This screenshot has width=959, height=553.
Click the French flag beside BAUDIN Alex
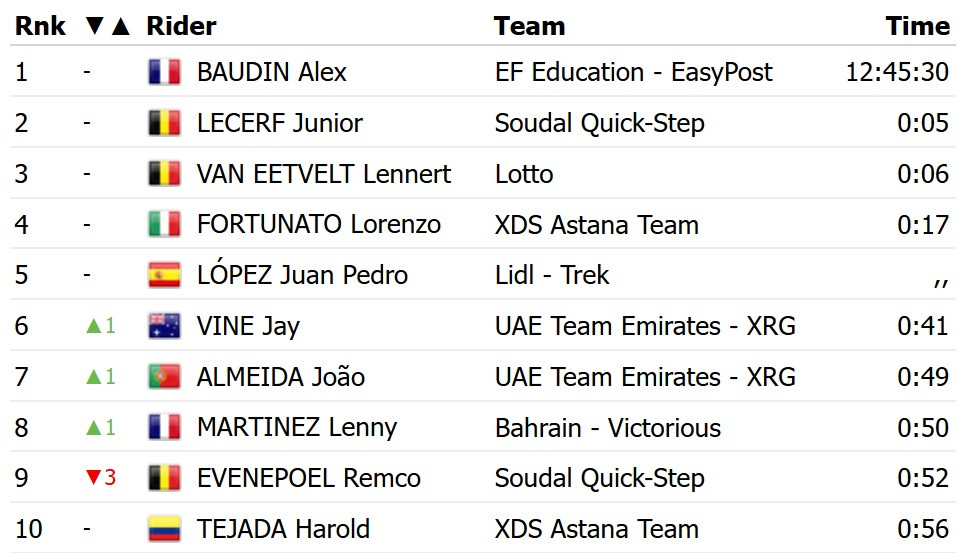[x=164, y=72]
